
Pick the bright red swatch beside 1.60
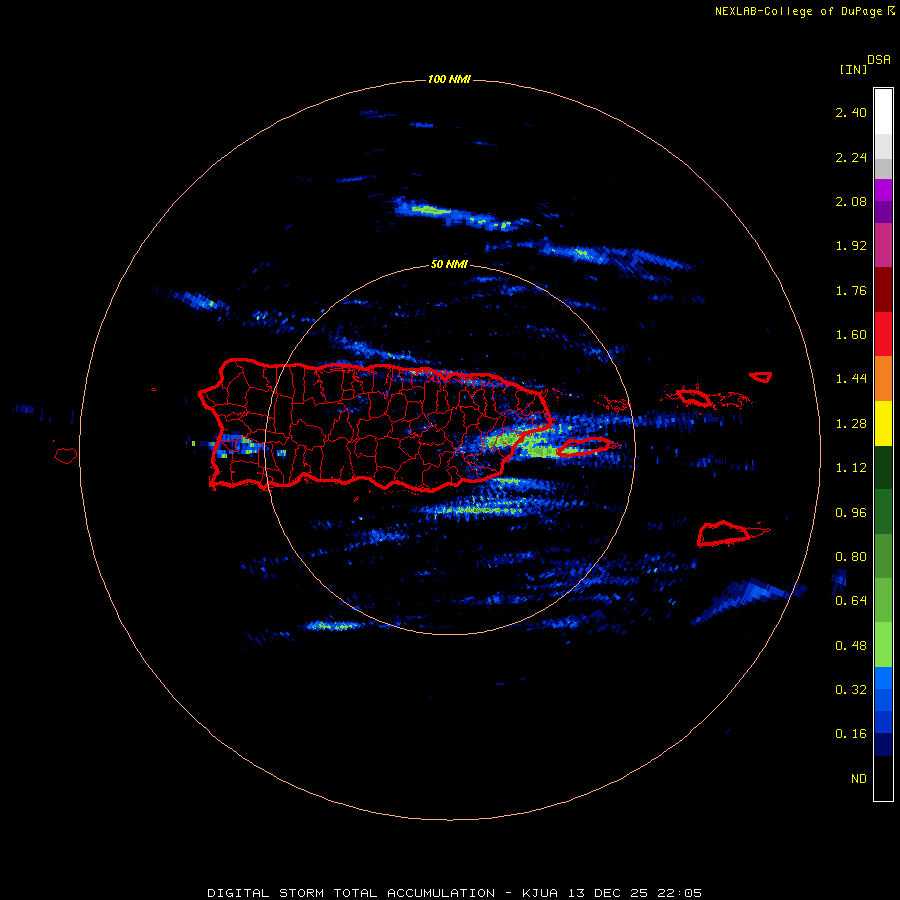883,334
